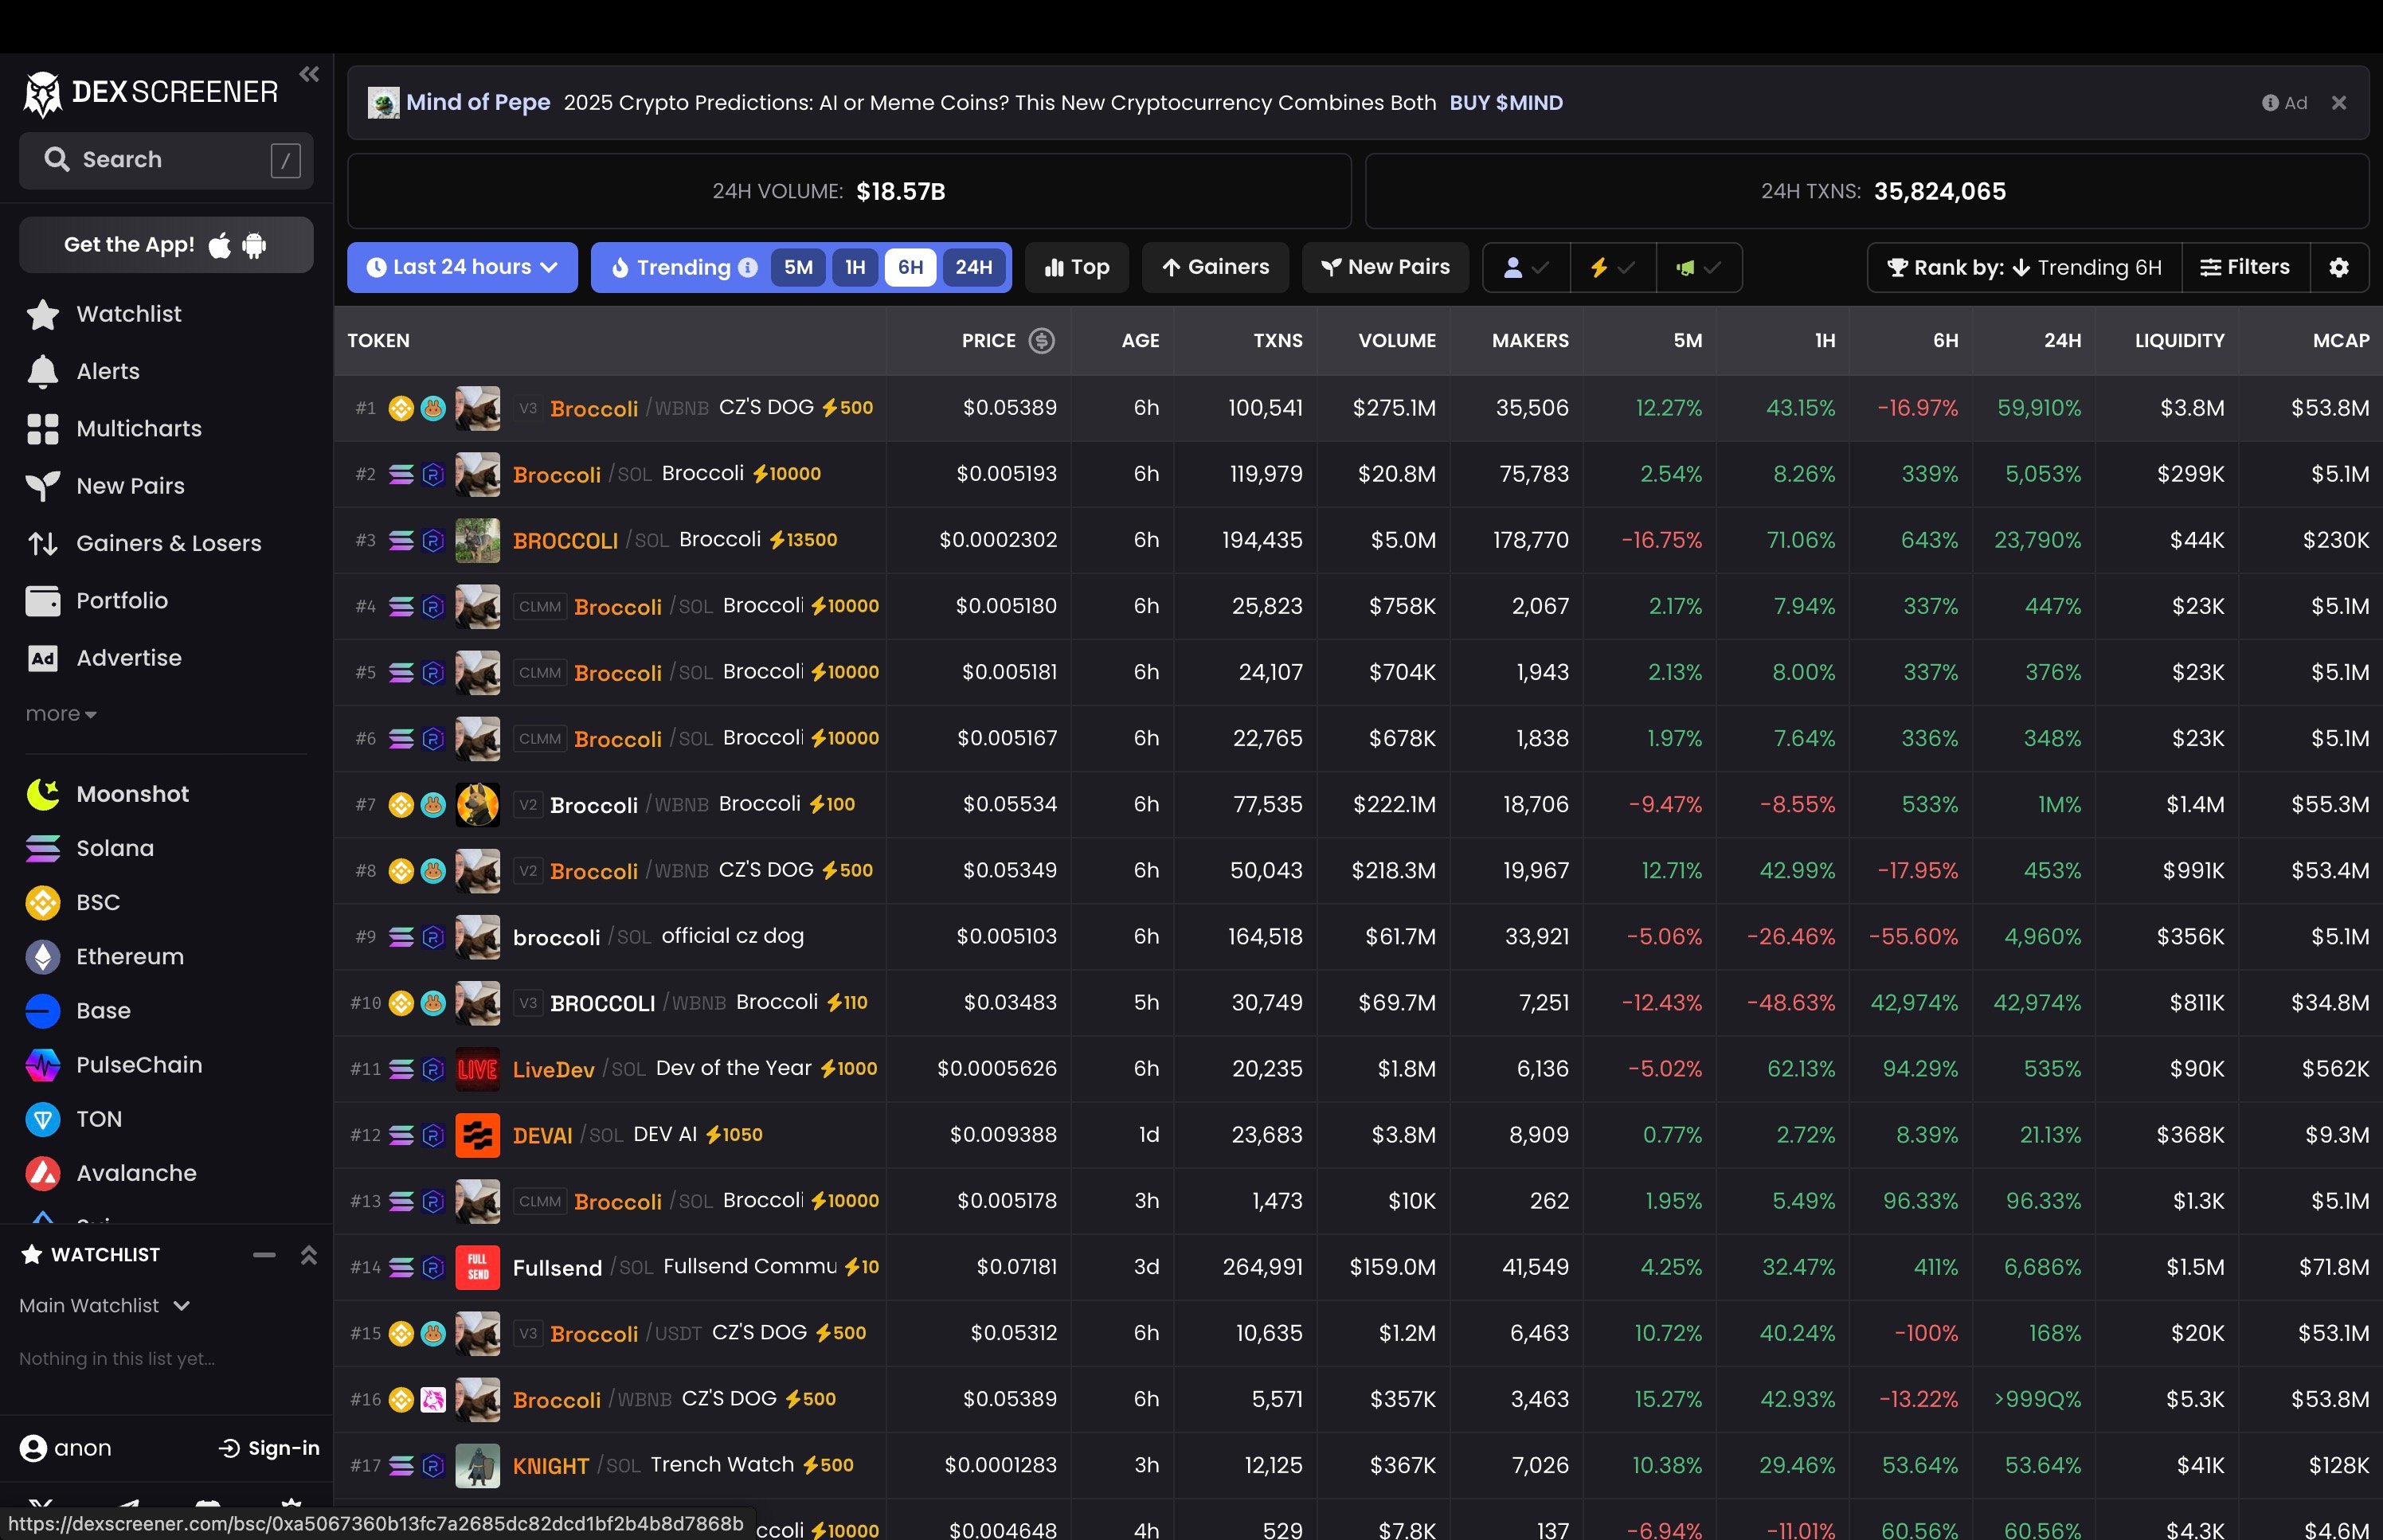2383x1540 pixels.
Task: Click #7 Broccoli dog thumbnail
Action: [x=477, y=805]
